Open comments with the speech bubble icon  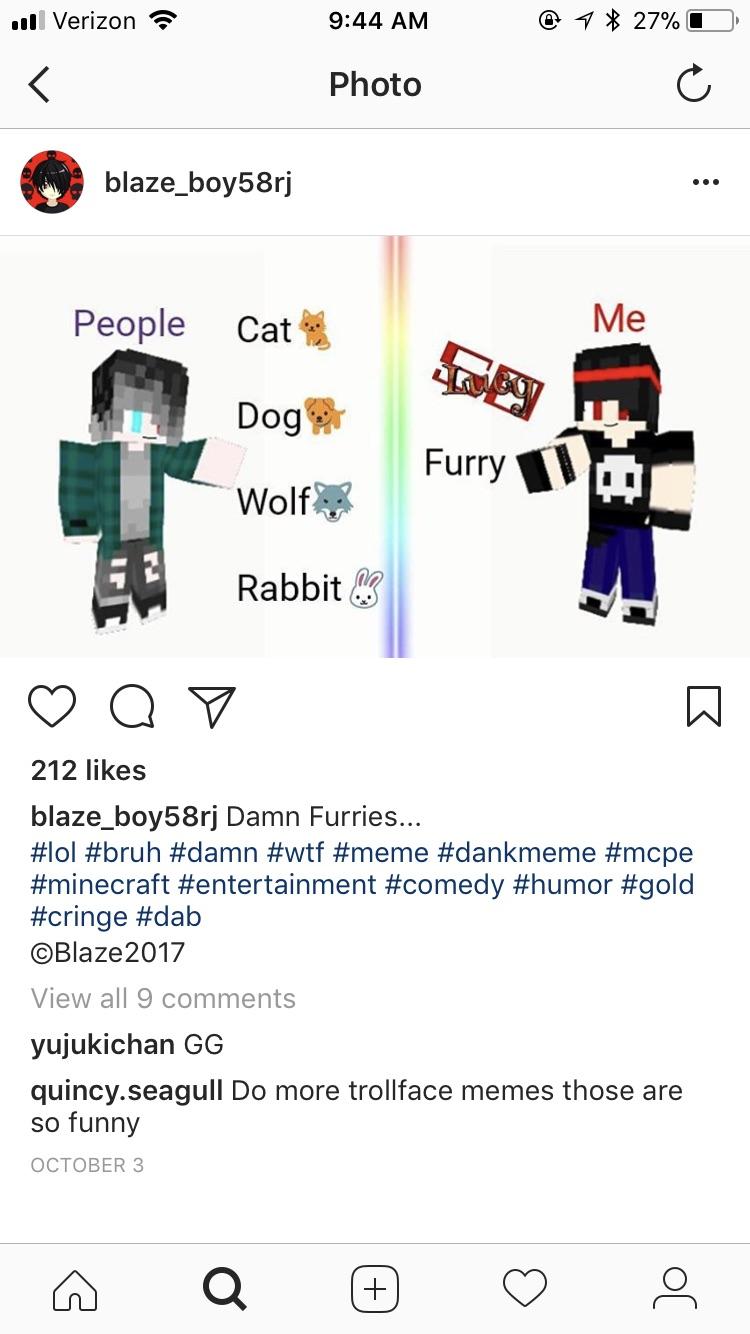(x=132, y=707)
